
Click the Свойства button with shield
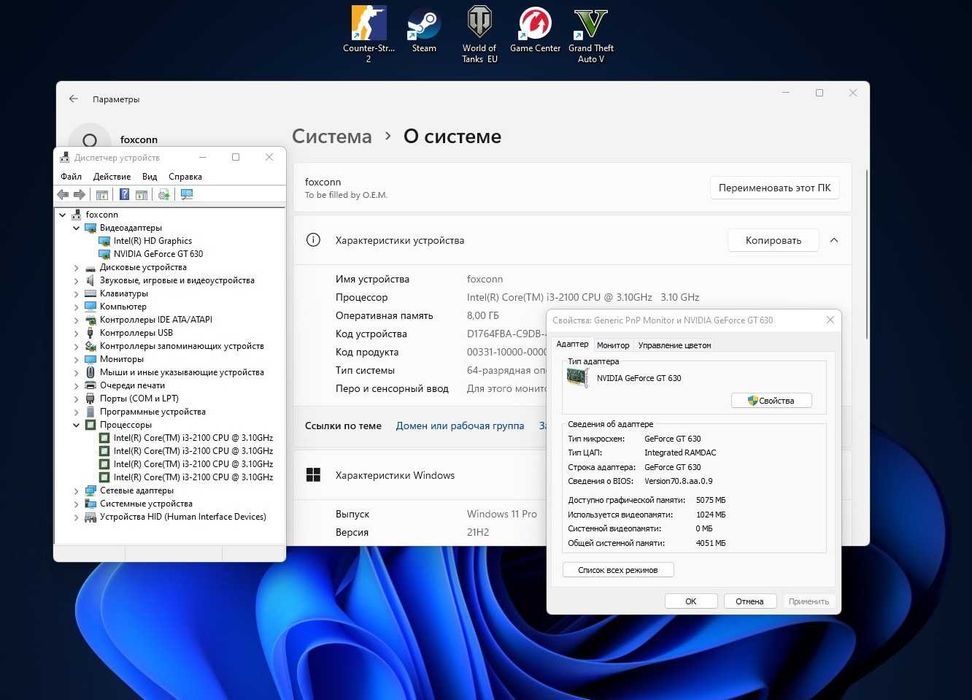pos(771,401)
